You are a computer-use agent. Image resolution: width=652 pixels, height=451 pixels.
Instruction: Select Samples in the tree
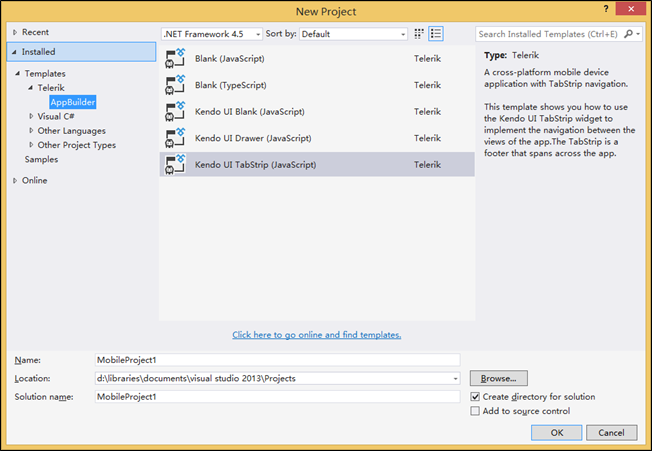pyautogui.click(x=41, y=160)
